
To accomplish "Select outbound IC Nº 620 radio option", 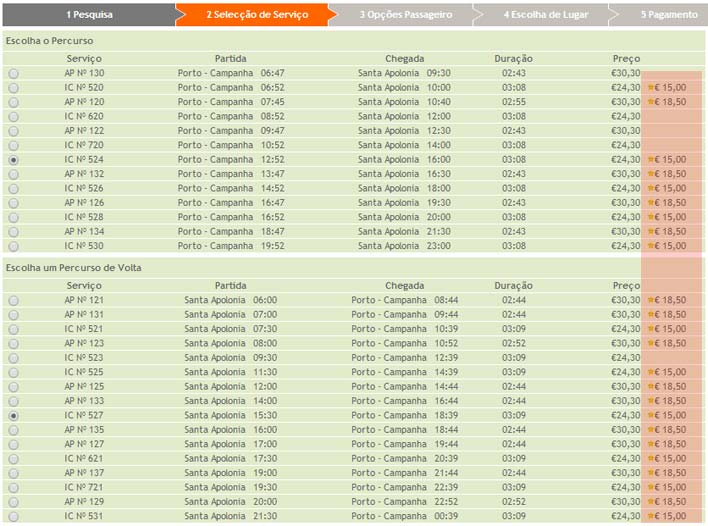I will 13,117.
